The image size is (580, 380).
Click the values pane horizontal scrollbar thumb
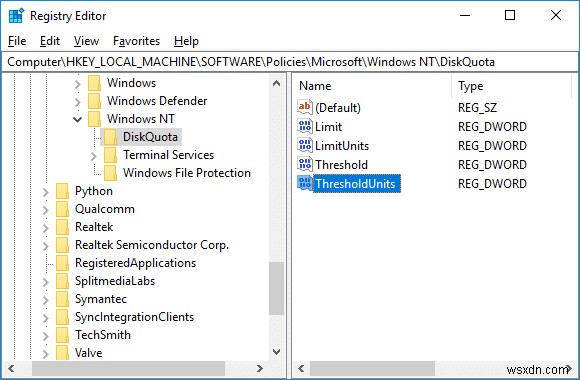click(372, 369)
